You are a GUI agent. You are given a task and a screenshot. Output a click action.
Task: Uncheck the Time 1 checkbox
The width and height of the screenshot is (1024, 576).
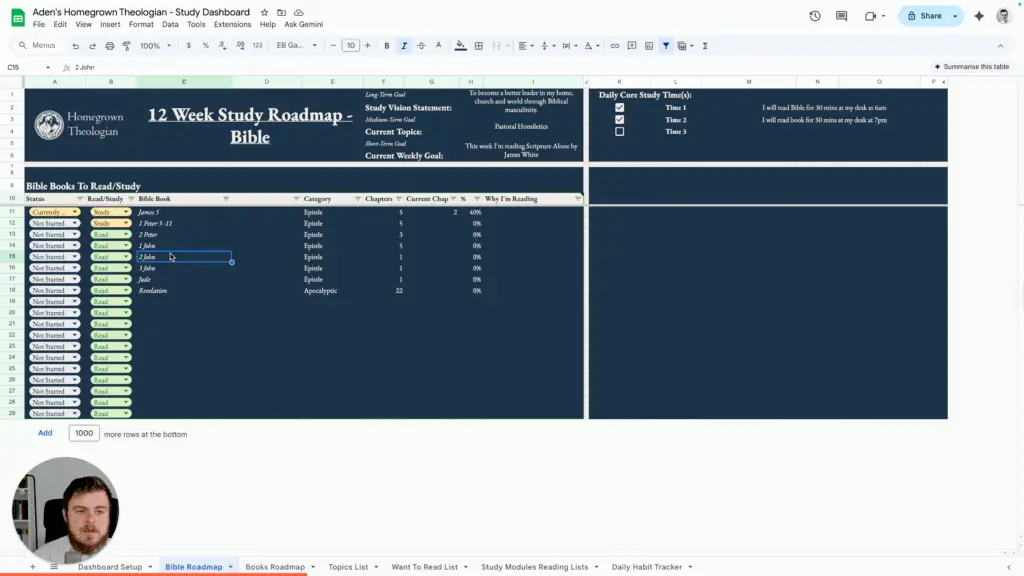(x=620, y=107)
